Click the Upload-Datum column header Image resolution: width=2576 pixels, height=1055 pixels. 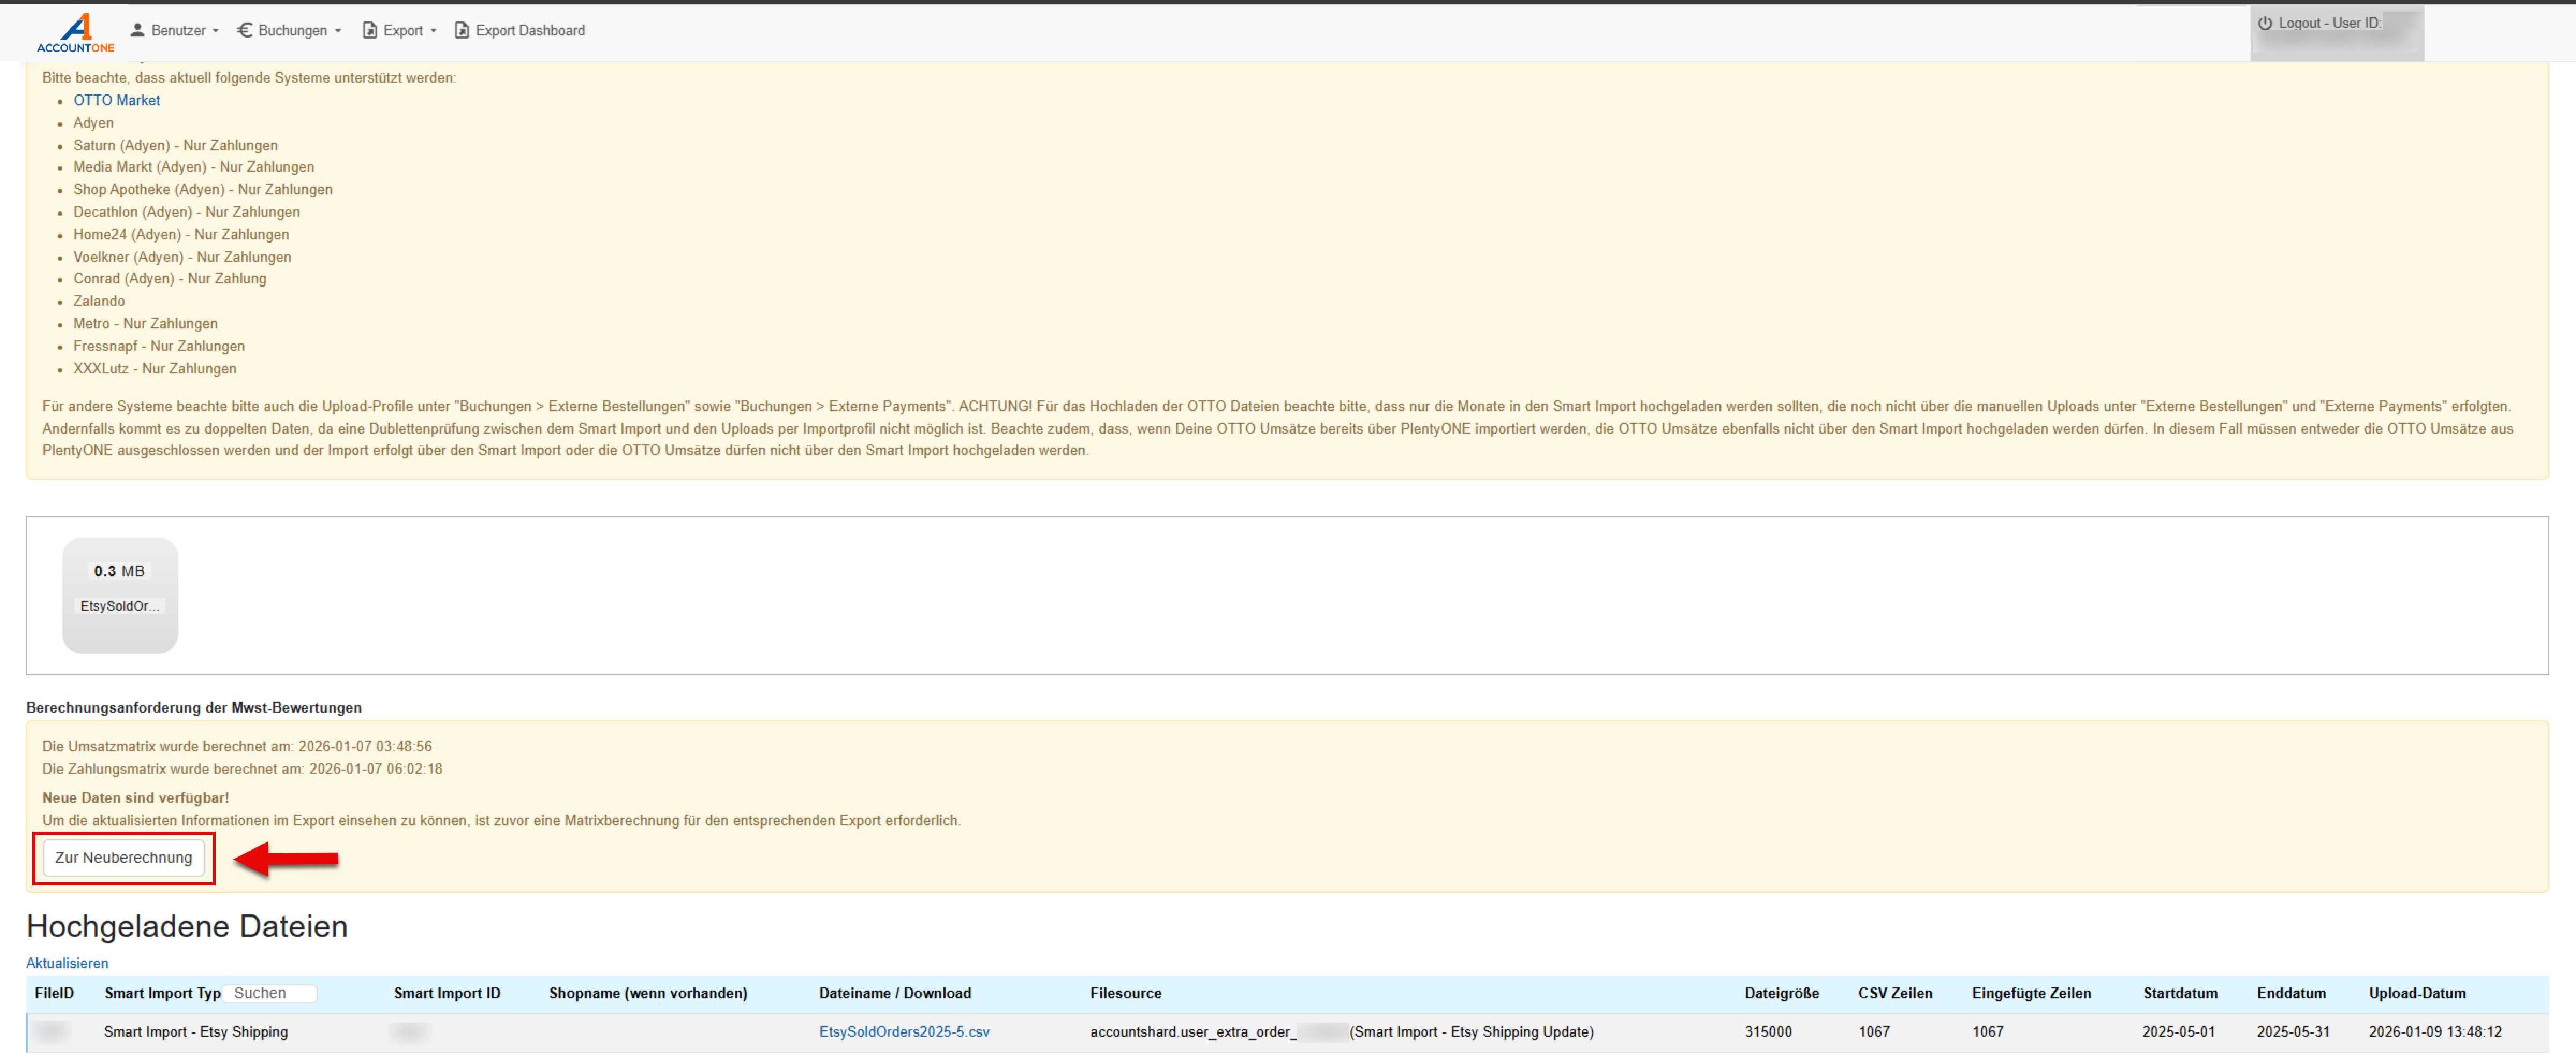(2416, 992)
